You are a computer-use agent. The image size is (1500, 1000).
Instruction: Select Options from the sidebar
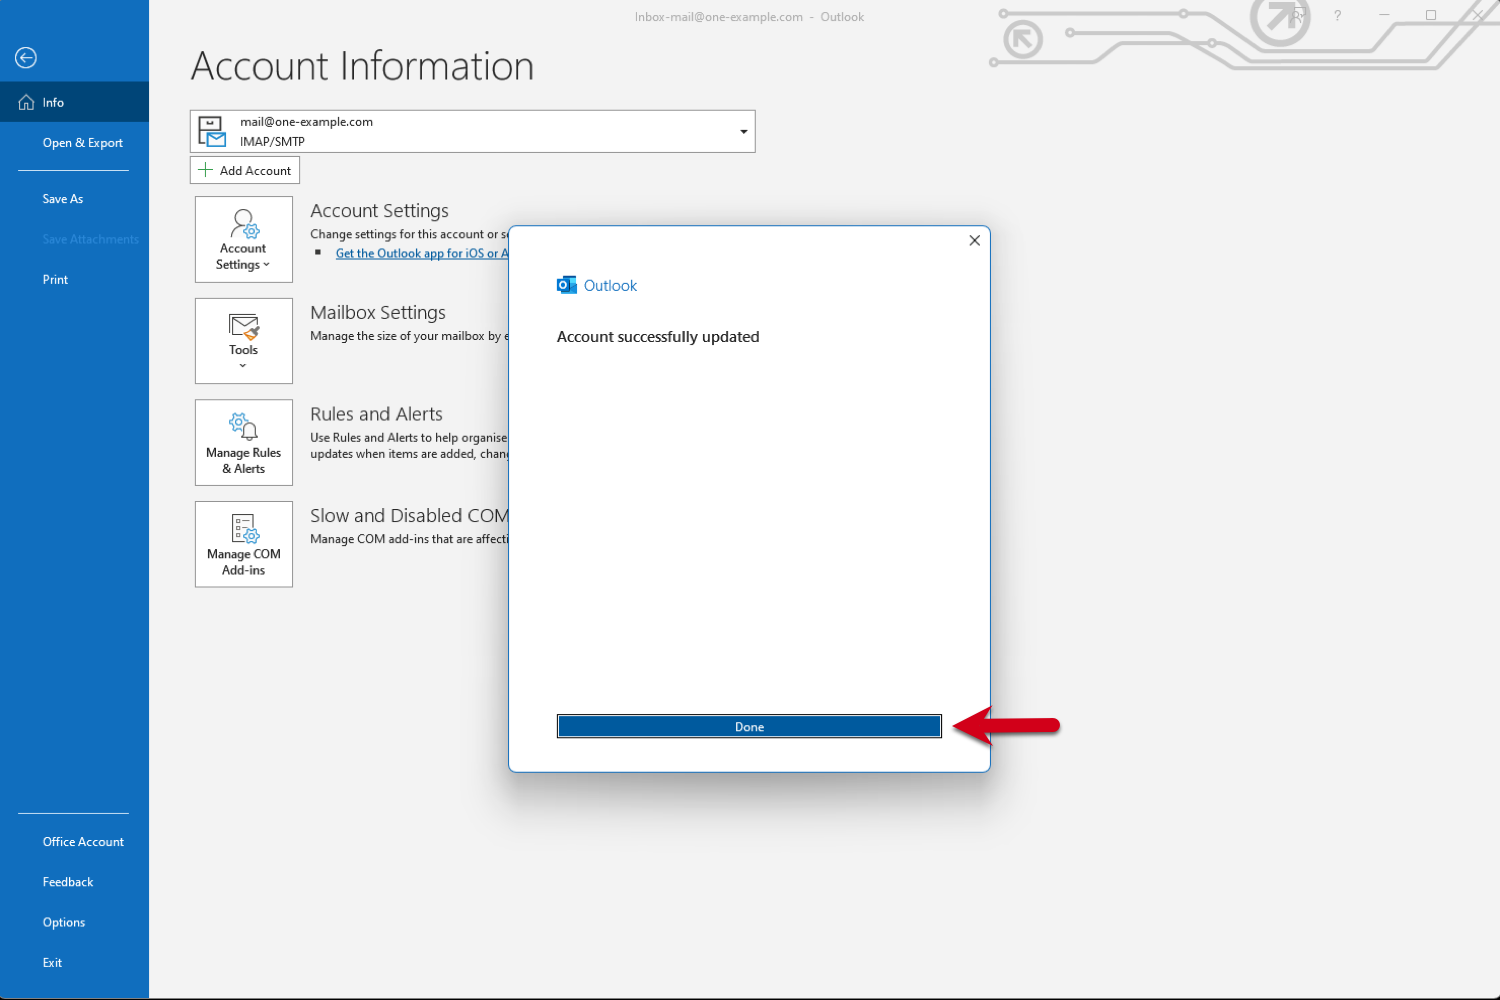point(63,921)
